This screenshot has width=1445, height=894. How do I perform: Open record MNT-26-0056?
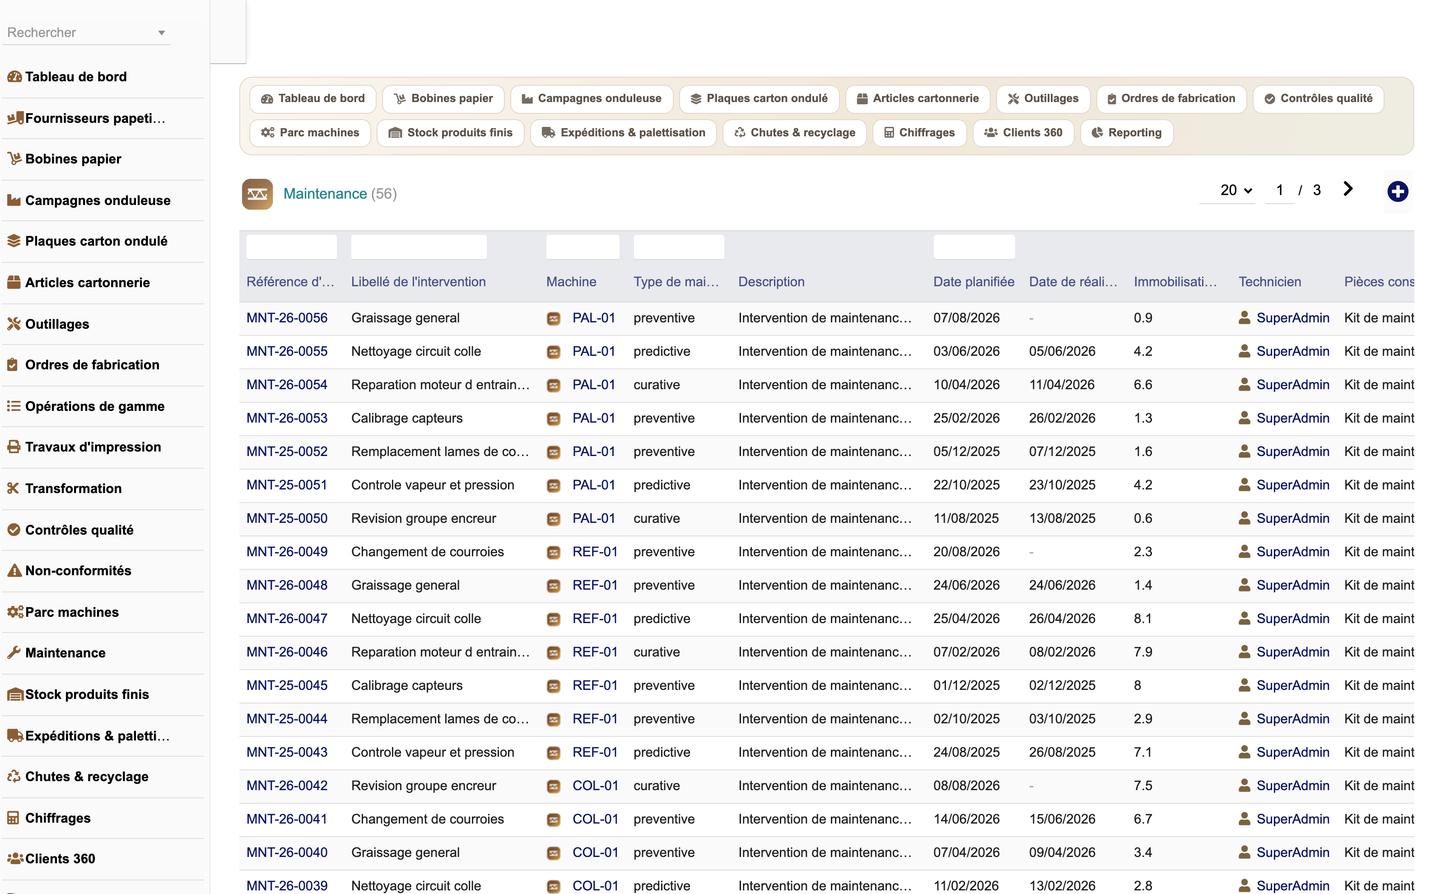[x=287, y=318]
